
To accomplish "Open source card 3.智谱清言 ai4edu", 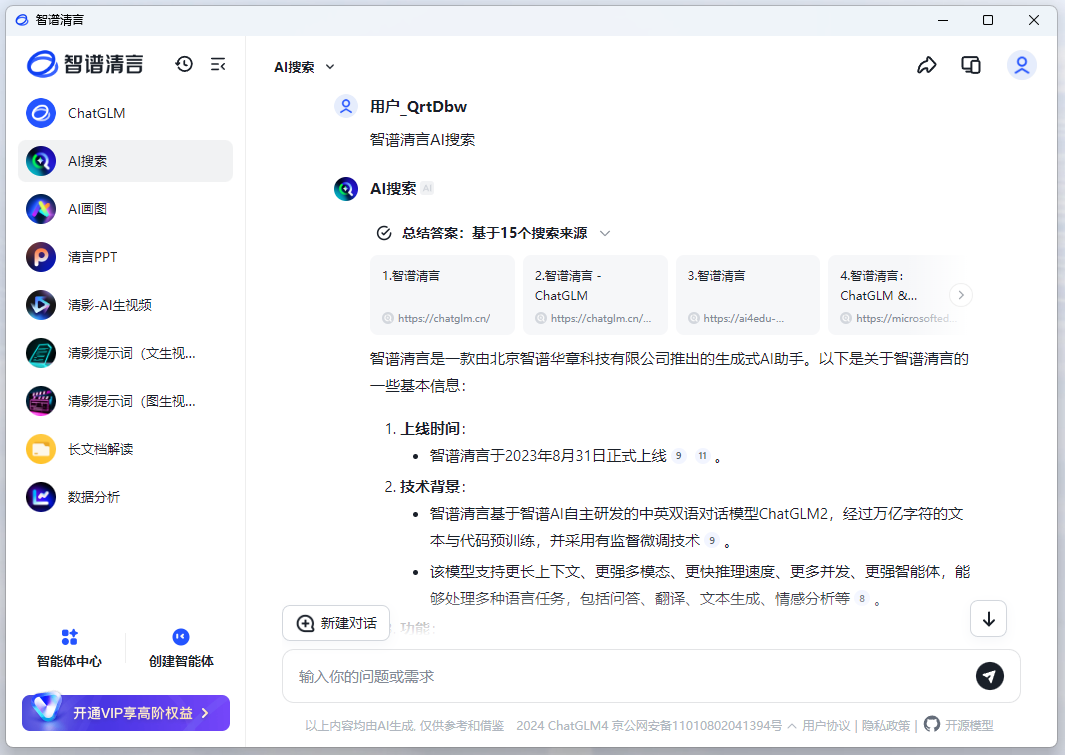I will 748,295.
